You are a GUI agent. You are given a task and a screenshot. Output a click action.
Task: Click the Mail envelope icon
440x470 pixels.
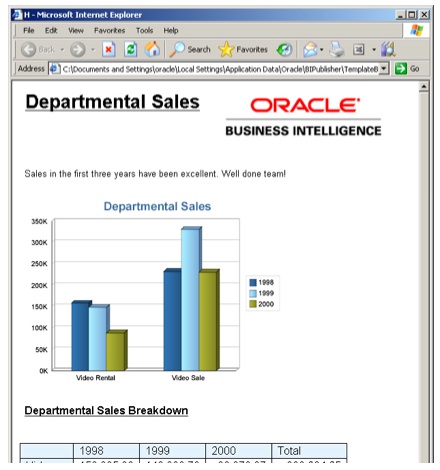(310, 50)
